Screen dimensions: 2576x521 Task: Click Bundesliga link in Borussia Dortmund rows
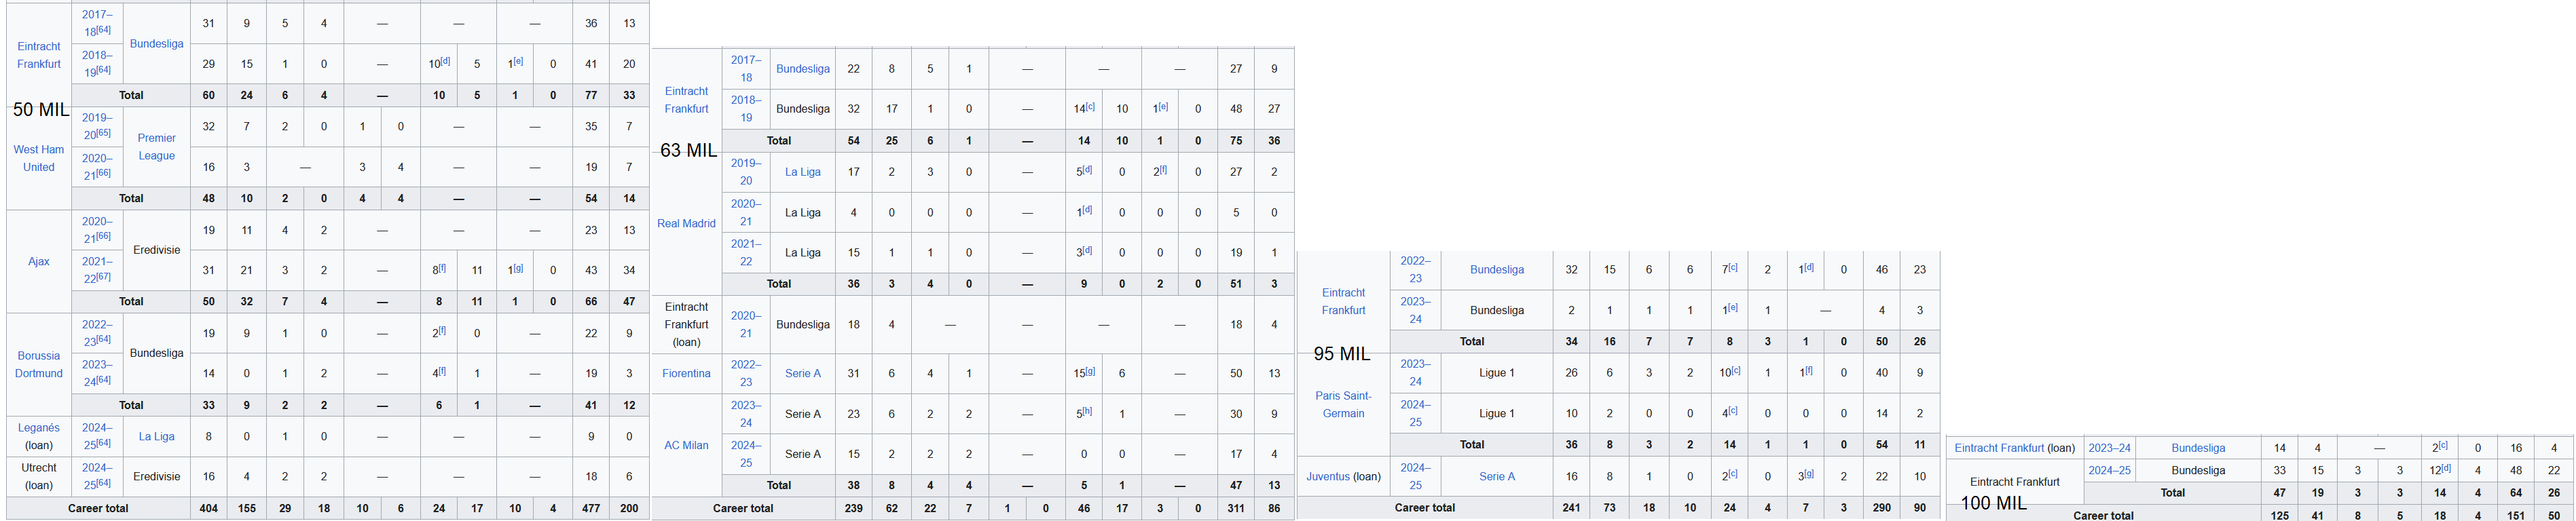(157, 353)
